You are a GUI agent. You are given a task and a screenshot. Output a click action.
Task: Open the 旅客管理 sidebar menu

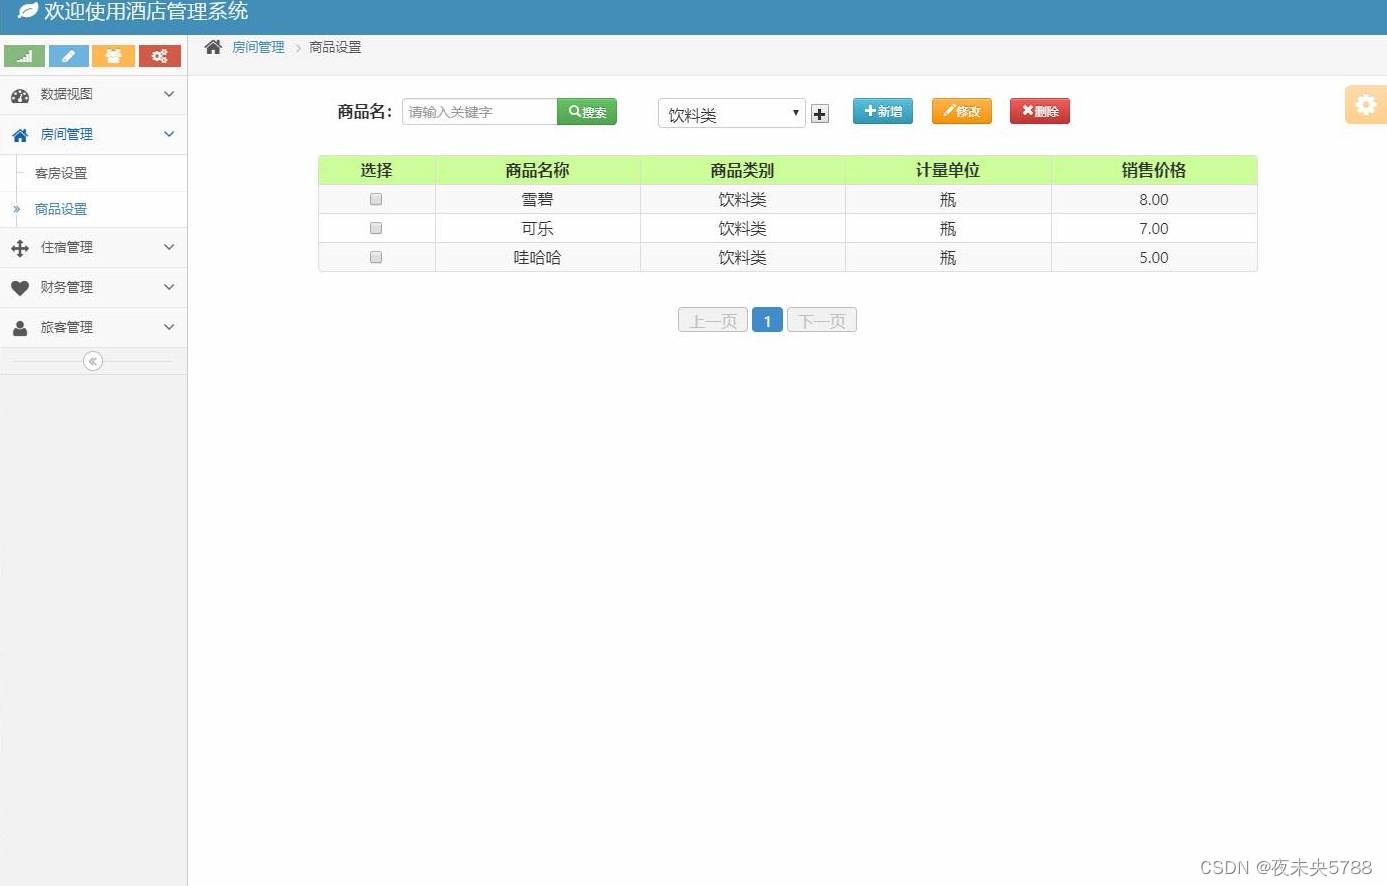(93, 327)
